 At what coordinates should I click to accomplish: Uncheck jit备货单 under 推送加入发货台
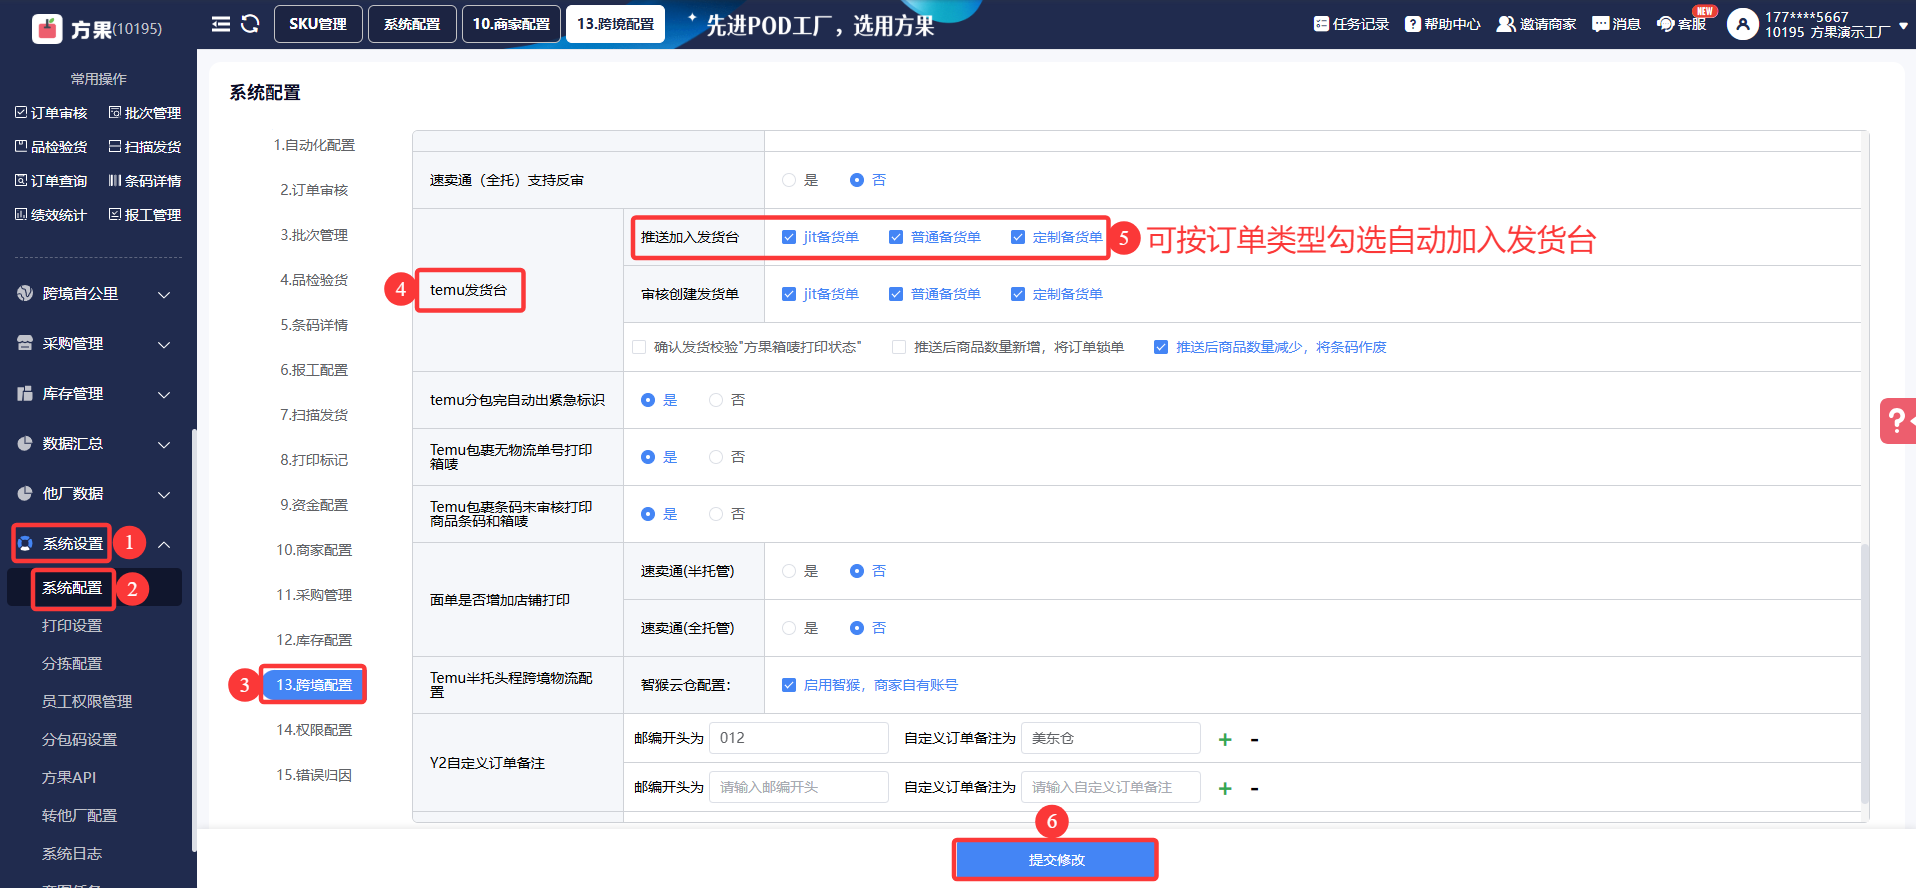789,237
